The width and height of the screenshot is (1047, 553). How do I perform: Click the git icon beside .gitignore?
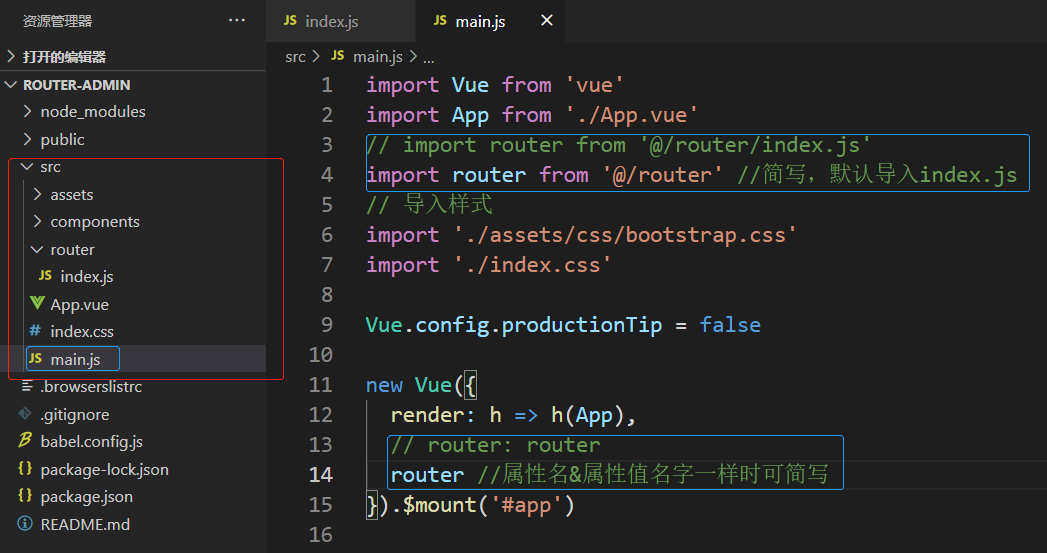point(25,414)
